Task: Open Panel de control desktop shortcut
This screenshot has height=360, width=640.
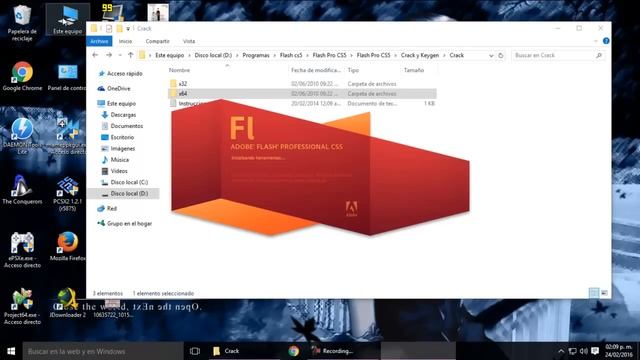Action: pyautogui.click(x=67, y=77)
